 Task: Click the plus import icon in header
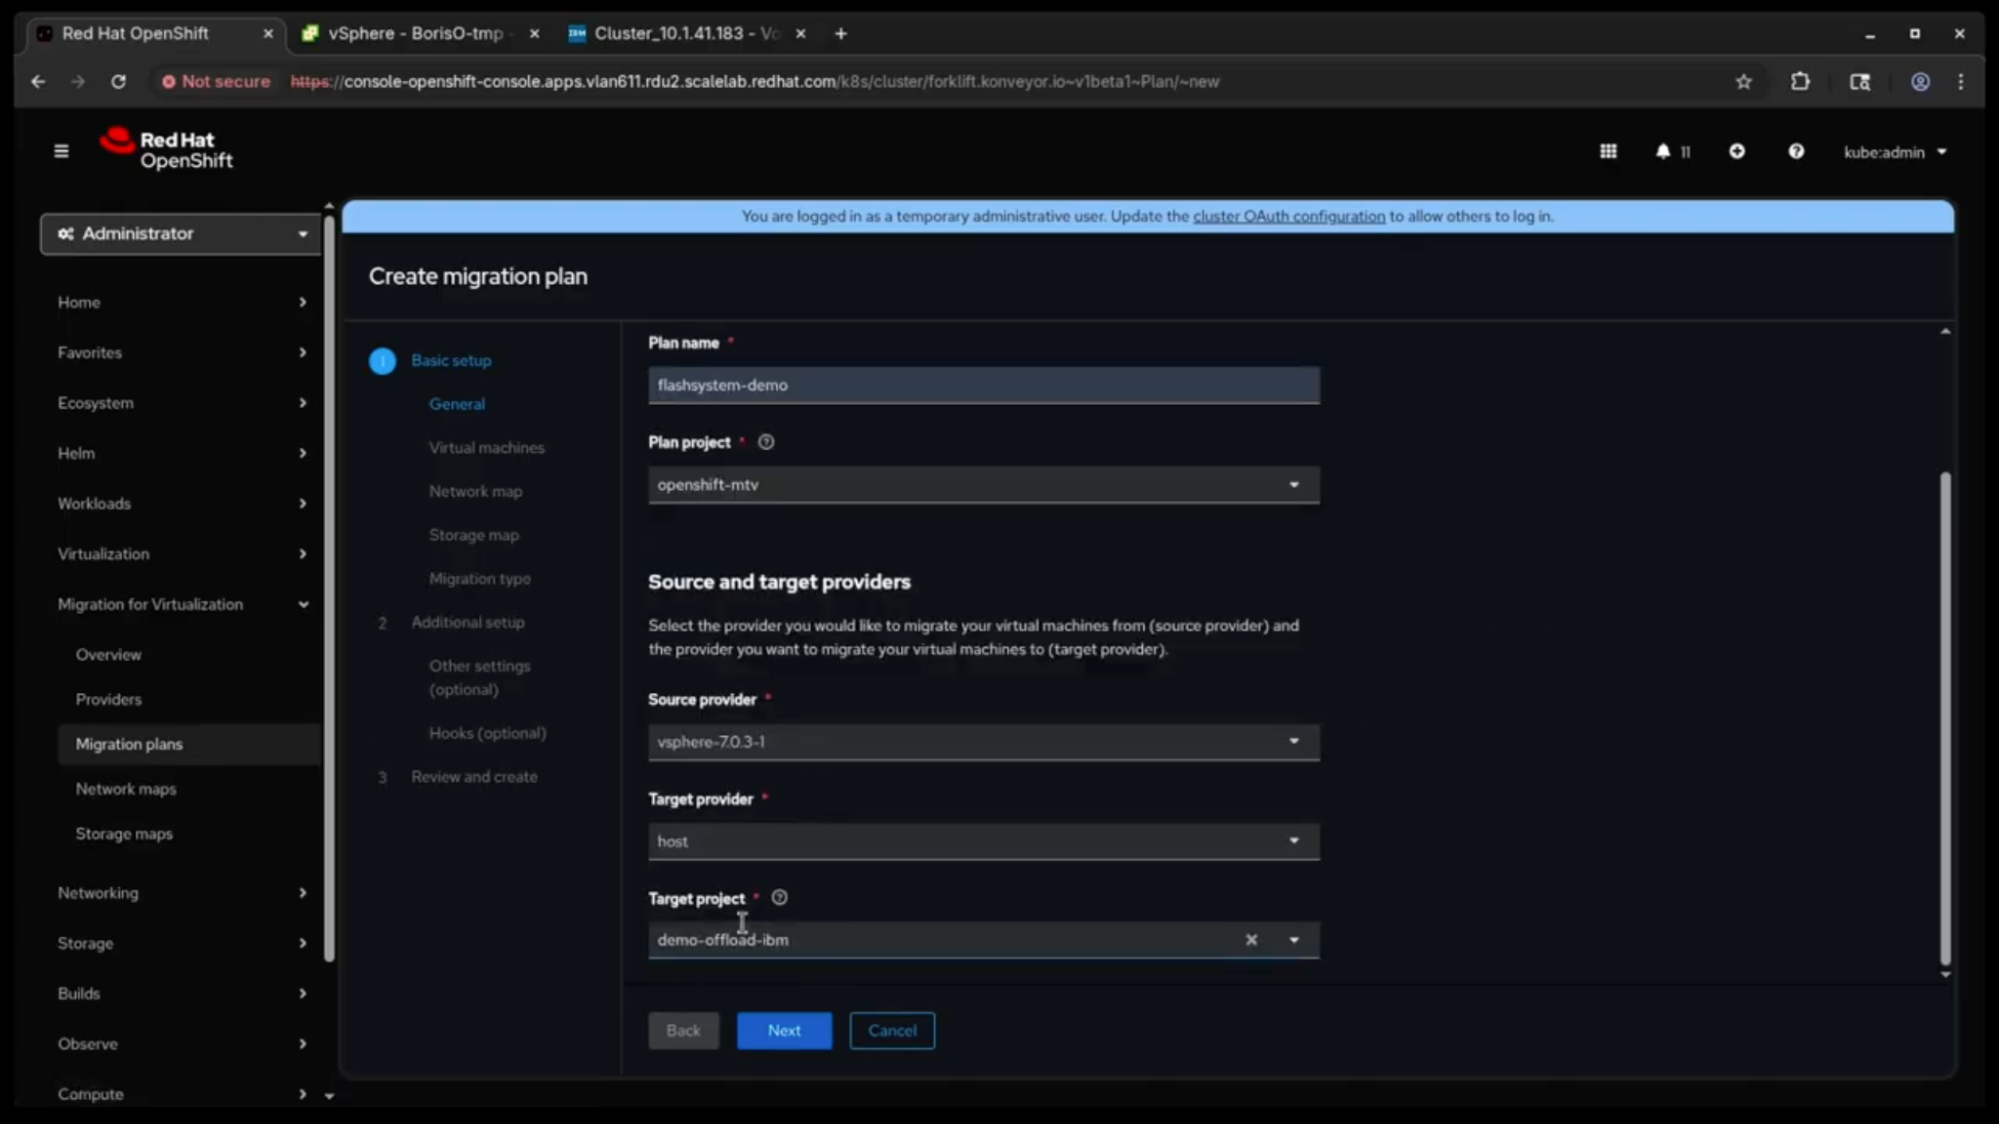1737,151
